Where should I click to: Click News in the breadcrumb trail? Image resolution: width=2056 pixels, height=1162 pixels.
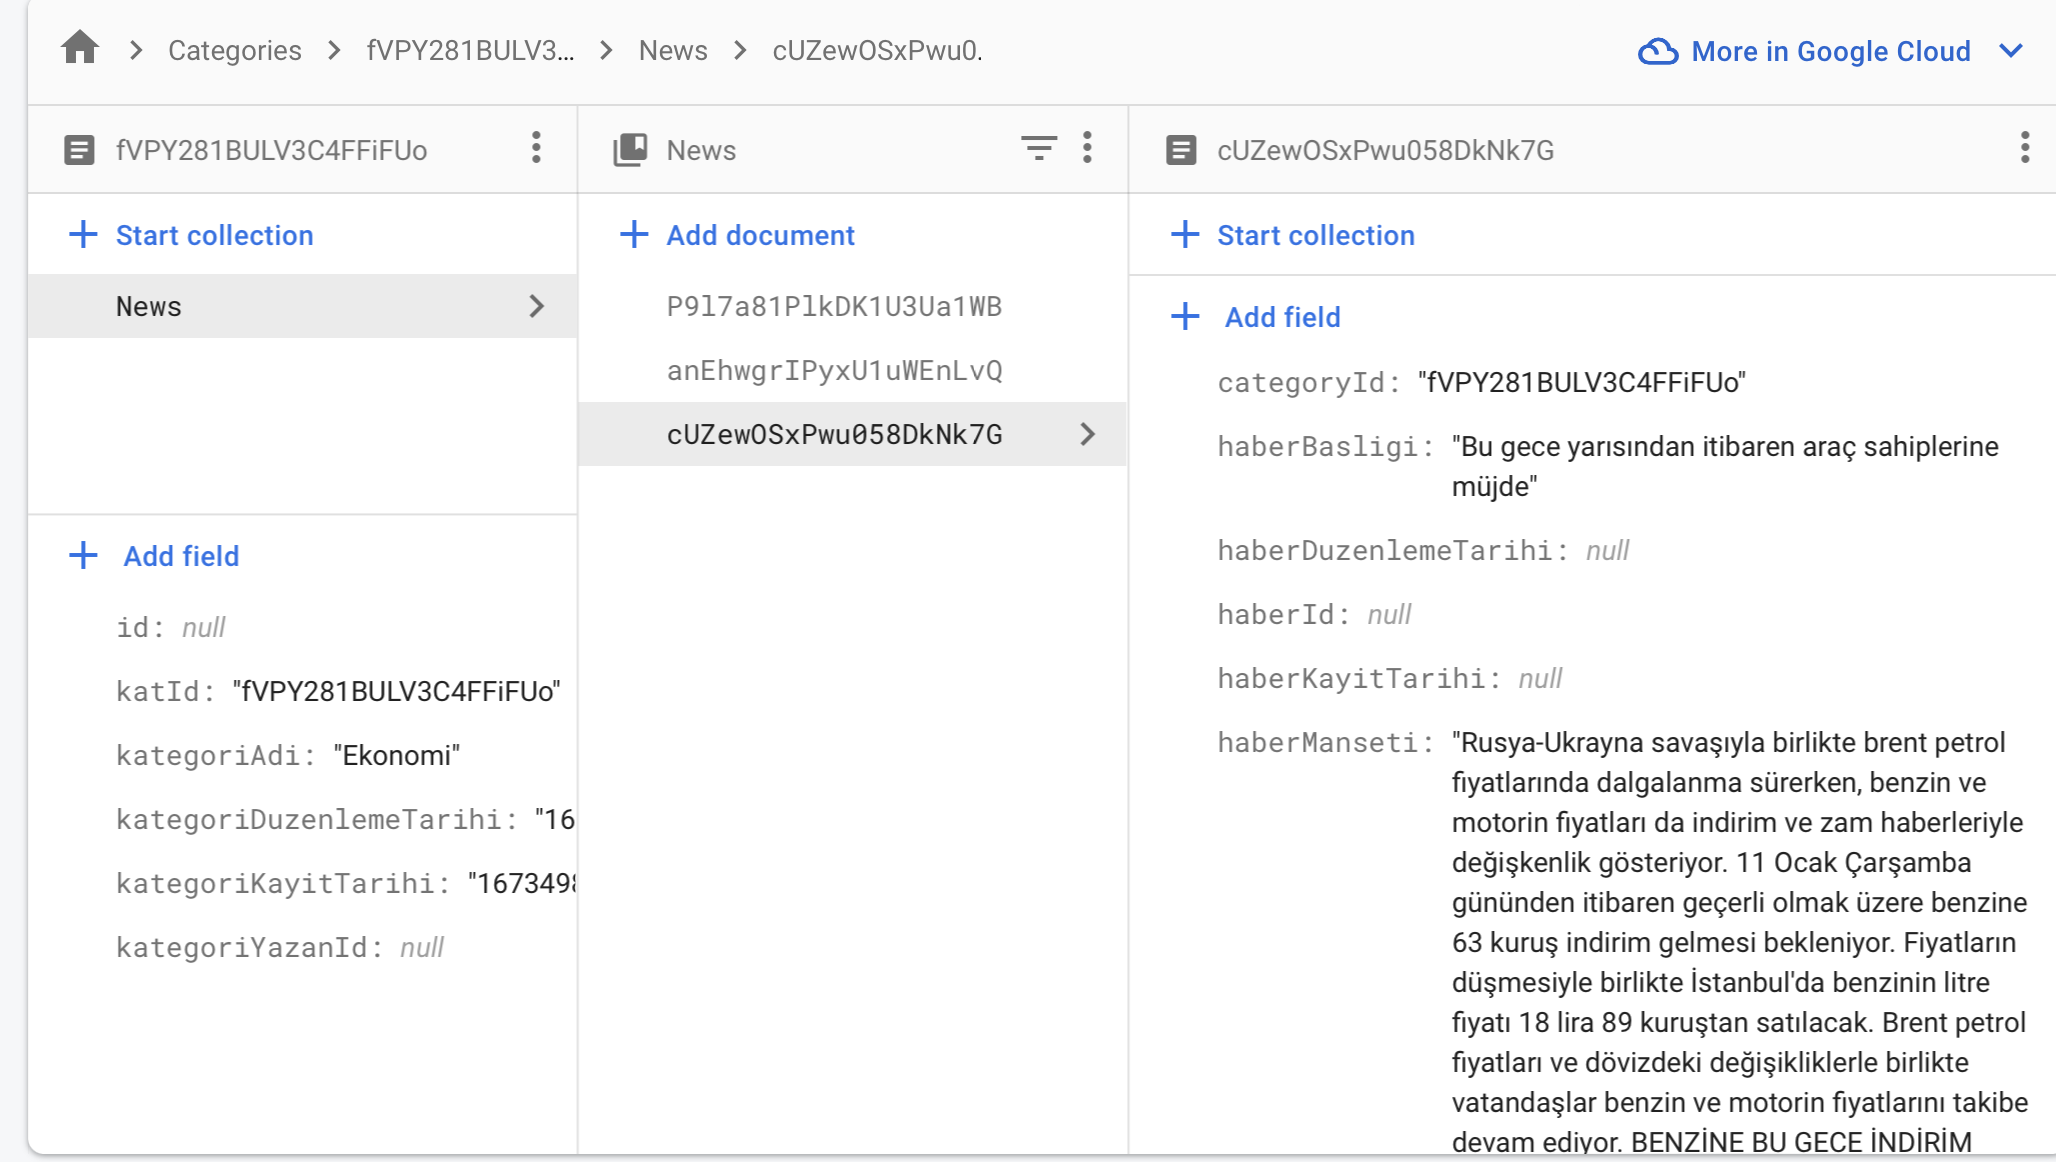pyautogui.click(x=672, y=50)
